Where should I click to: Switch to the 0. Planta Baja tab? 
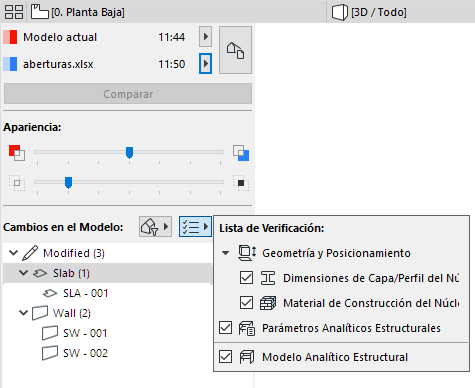pos(78,12)
